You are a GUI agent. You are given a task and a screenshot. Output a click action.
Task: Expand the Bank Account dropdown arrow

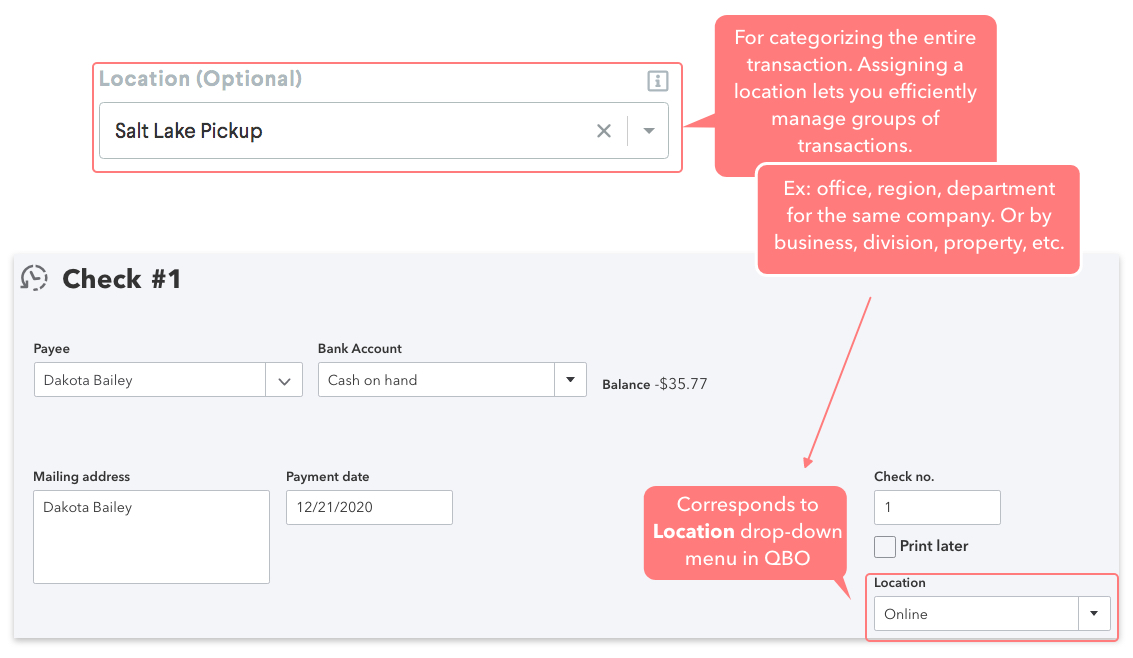point(570,380)
